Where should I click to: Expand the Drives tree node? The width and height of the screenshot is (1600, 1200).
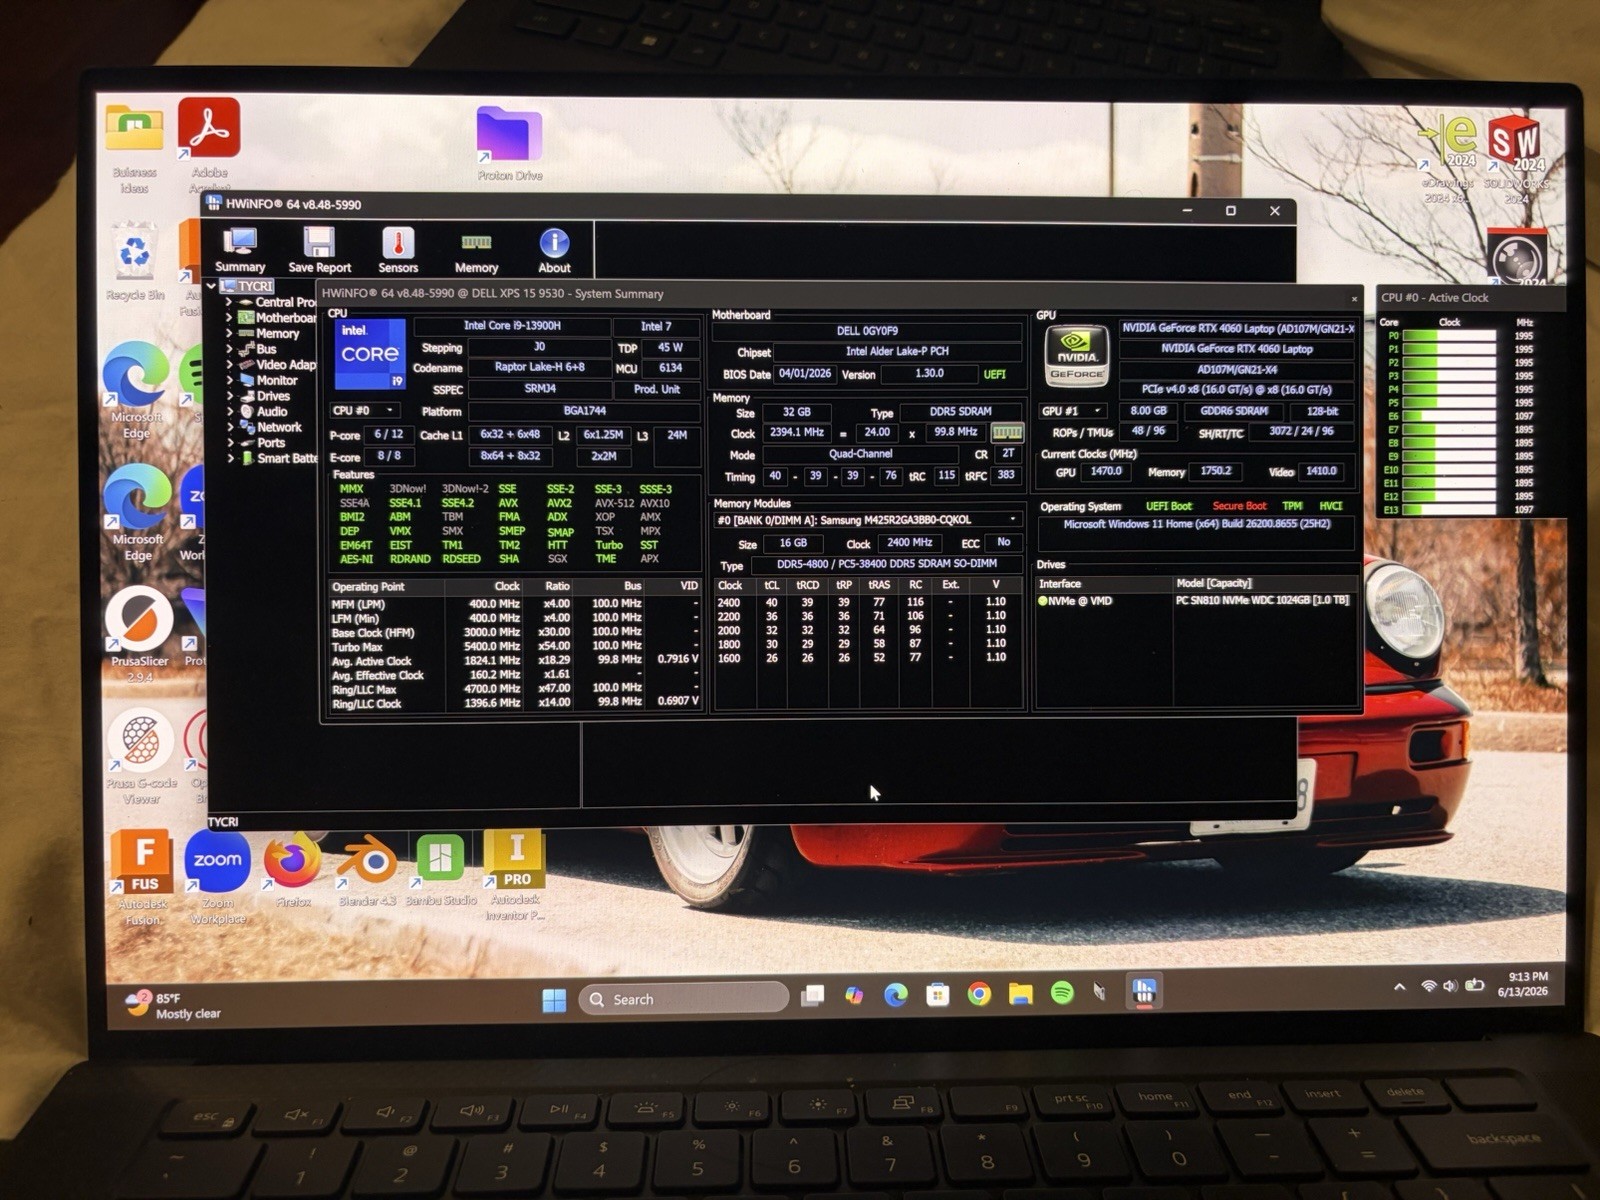pos(229,396)
